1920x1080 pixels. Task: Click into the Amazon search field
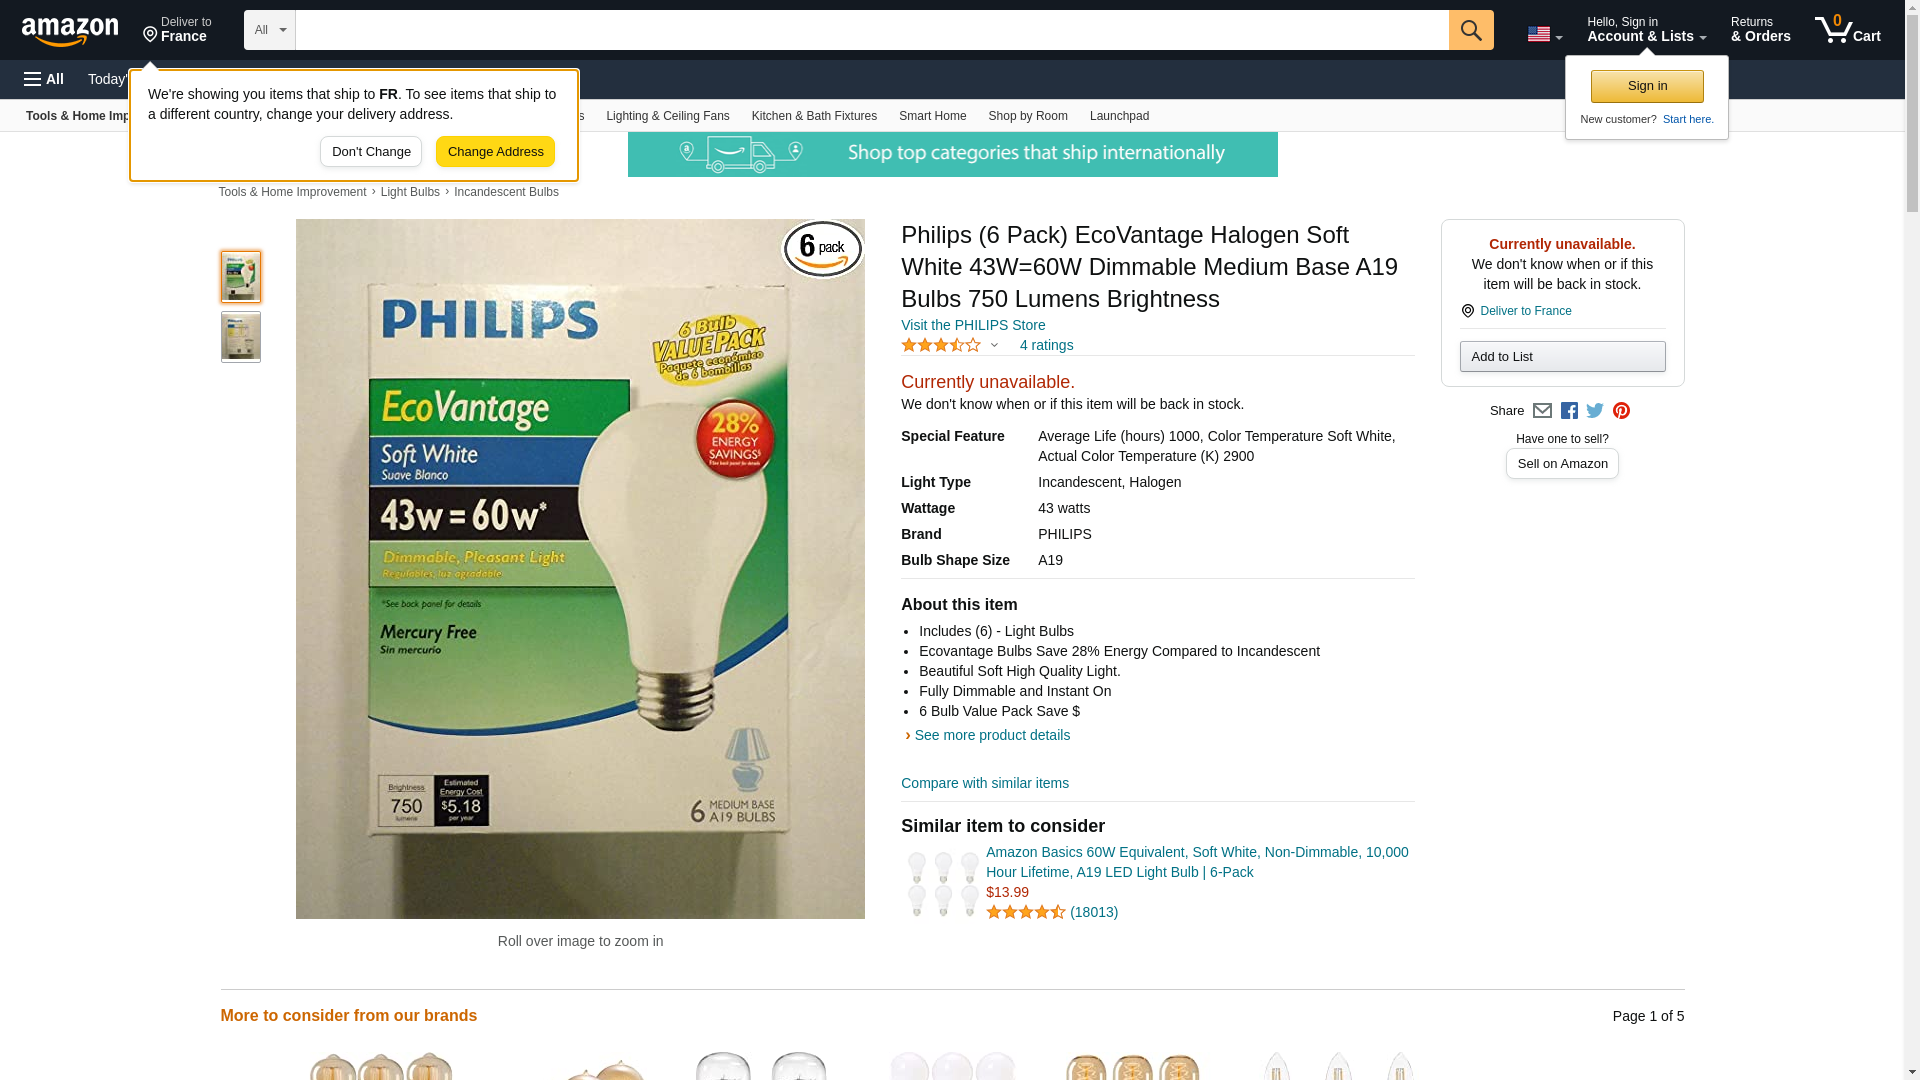tap(872, 30)
